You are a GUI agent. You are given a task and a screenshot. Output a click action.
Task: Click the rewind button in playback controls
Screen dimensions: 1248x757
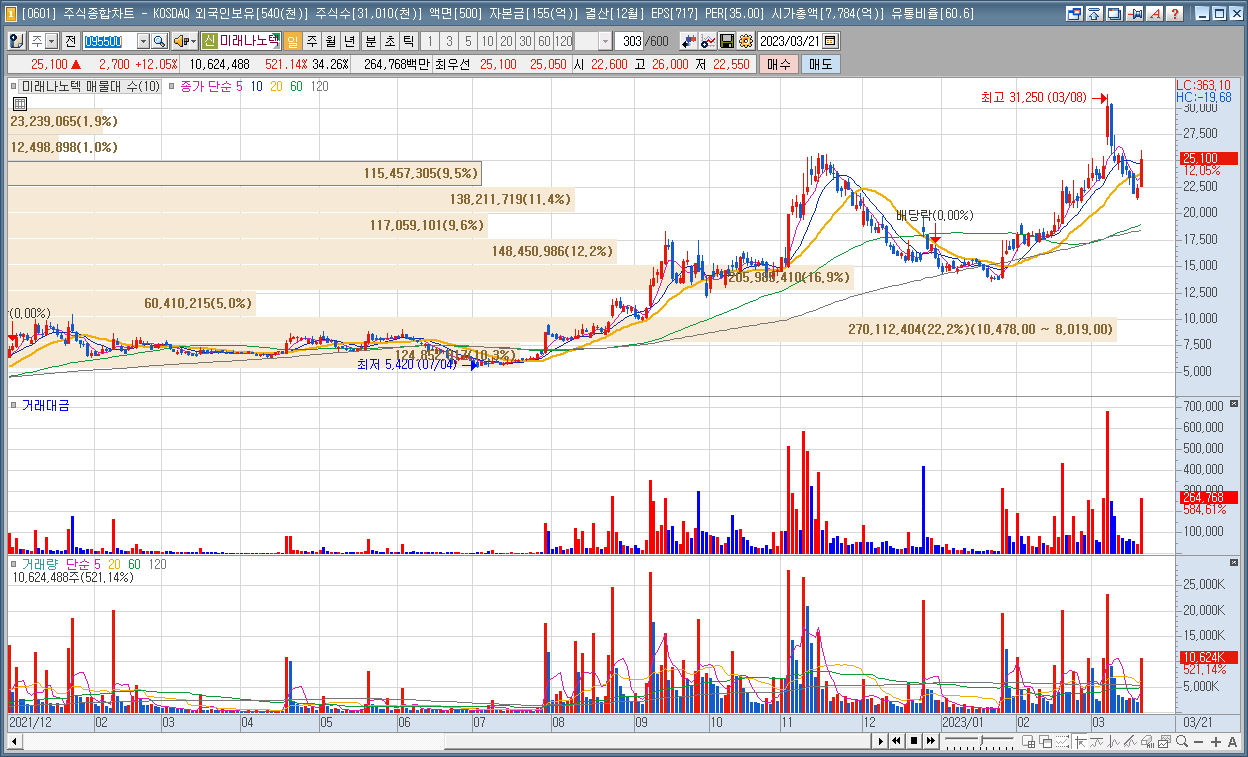(x=897, y=741)
